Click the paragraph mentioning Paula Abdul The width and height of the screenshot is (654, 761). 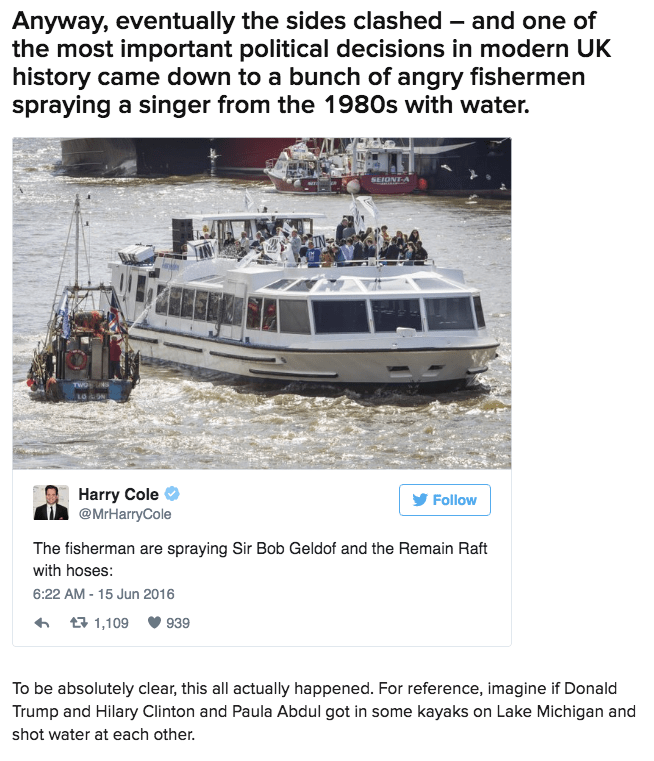[x=324, y=711]
